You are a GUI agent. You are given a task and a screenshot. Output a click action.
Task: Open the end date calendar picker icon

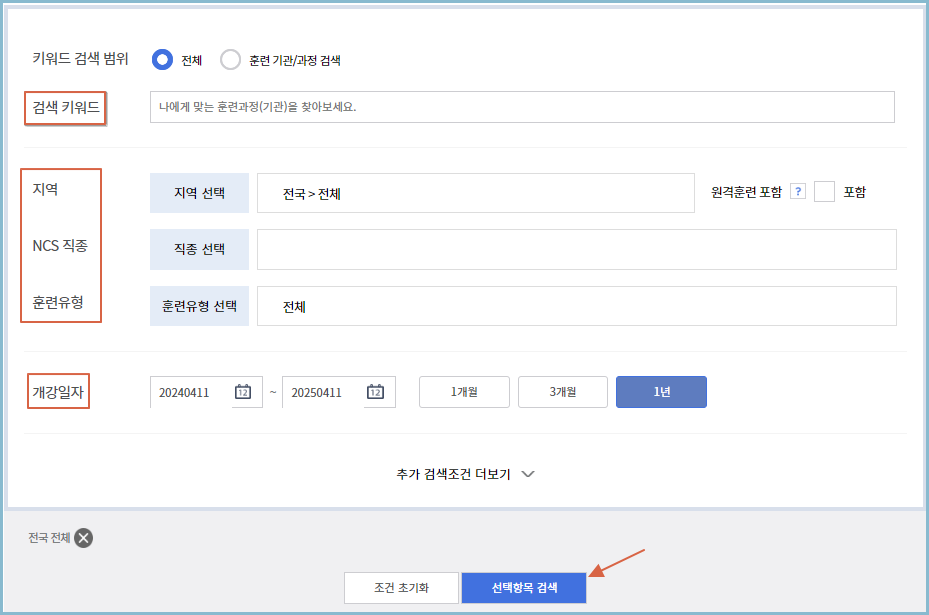click(x=378, y=392)
